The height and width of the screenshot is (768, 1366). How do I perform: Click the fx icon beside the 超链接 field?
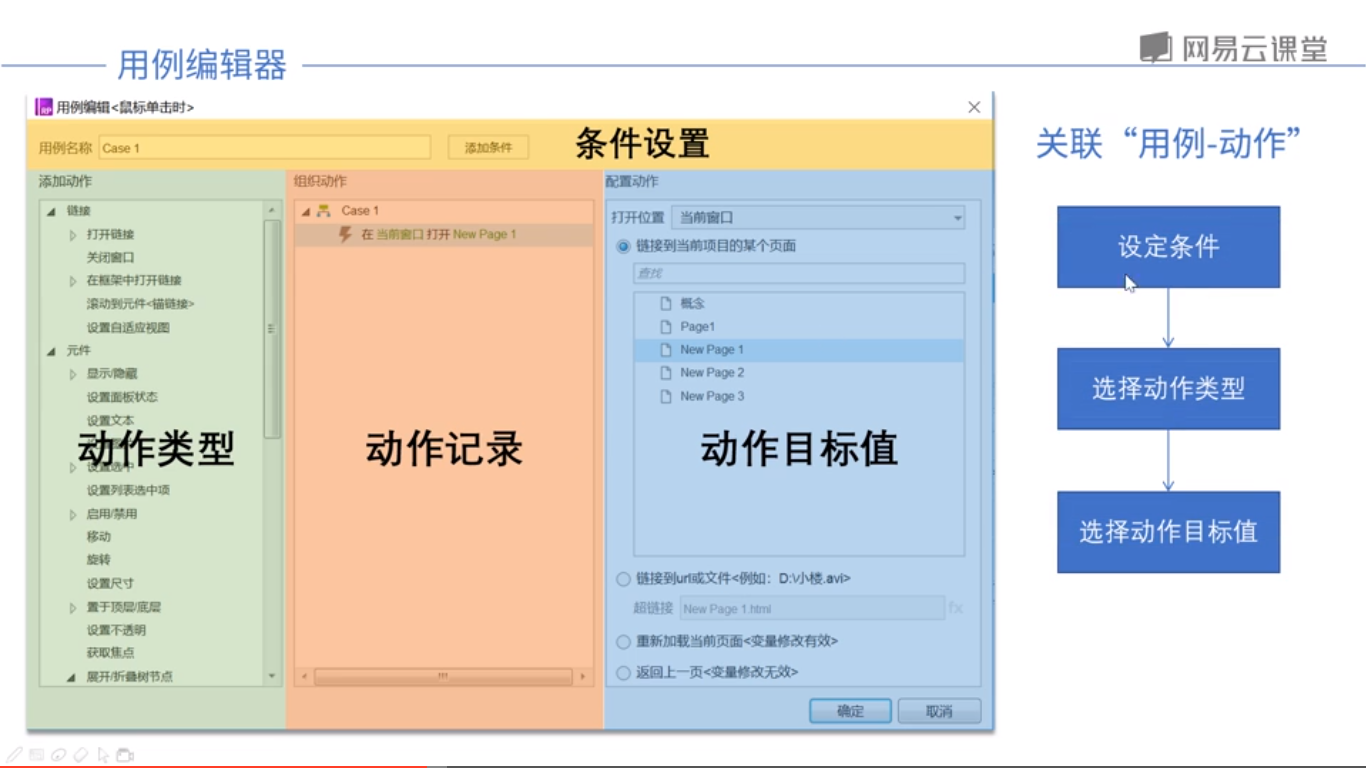click(x=957, y=608)
